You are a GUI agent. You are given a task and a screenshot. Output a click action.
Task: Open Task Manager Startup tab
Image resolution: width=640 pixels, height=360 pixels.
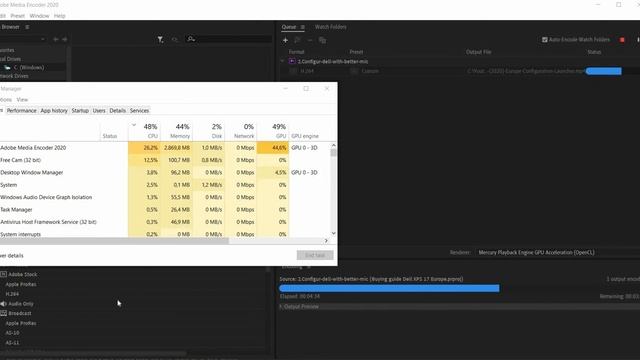click(80, 111)
